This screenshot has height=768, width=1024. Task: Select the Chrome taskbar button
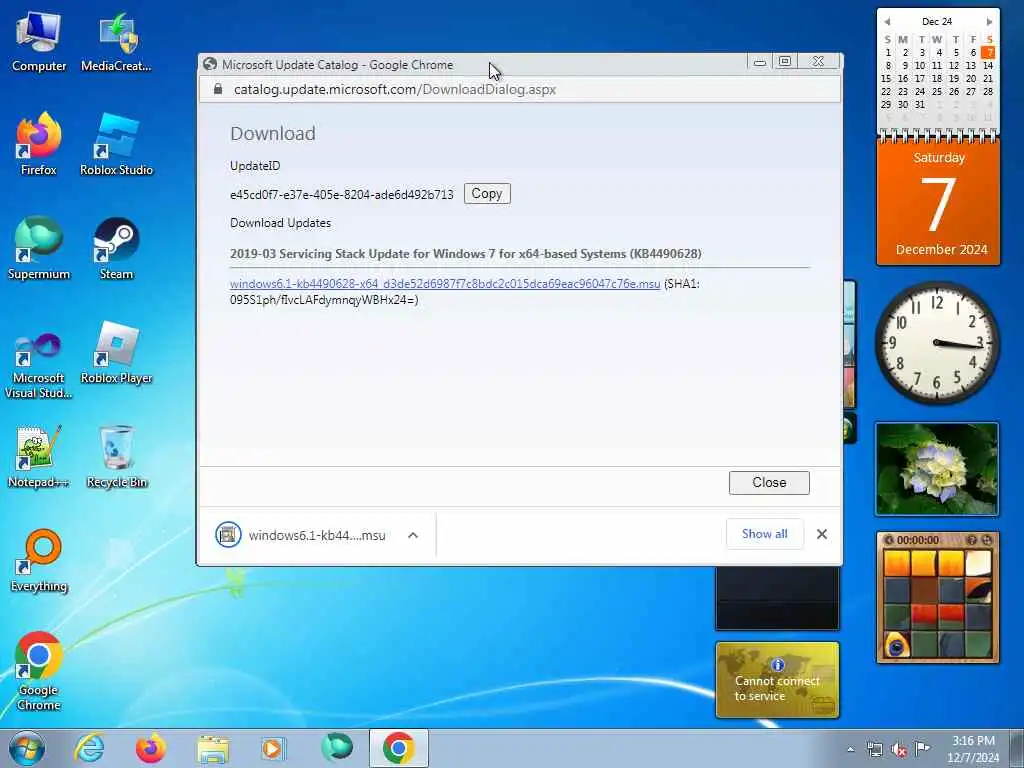coord(398,748)
